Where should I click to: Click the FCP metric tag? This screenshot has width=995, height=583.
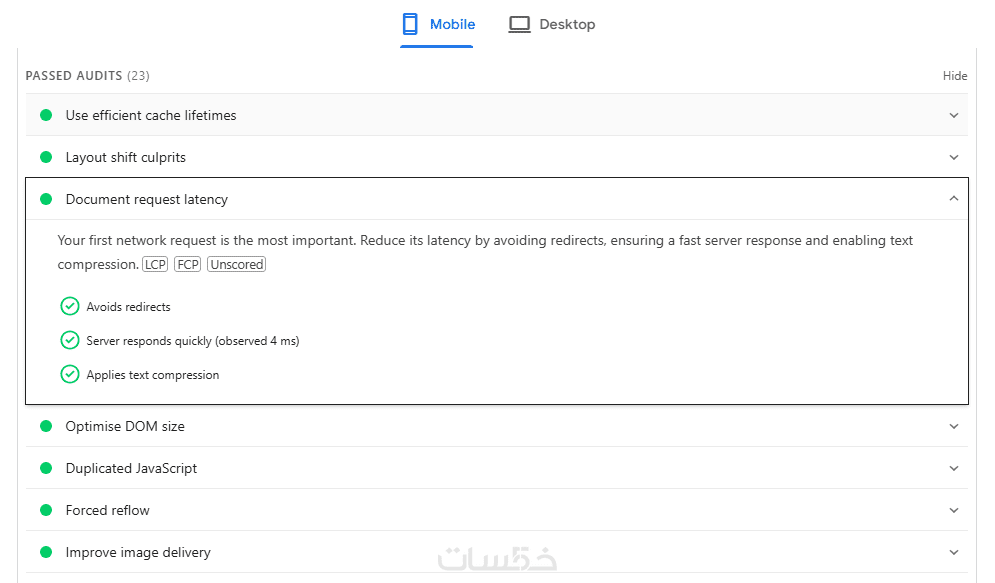click(187, 265)
